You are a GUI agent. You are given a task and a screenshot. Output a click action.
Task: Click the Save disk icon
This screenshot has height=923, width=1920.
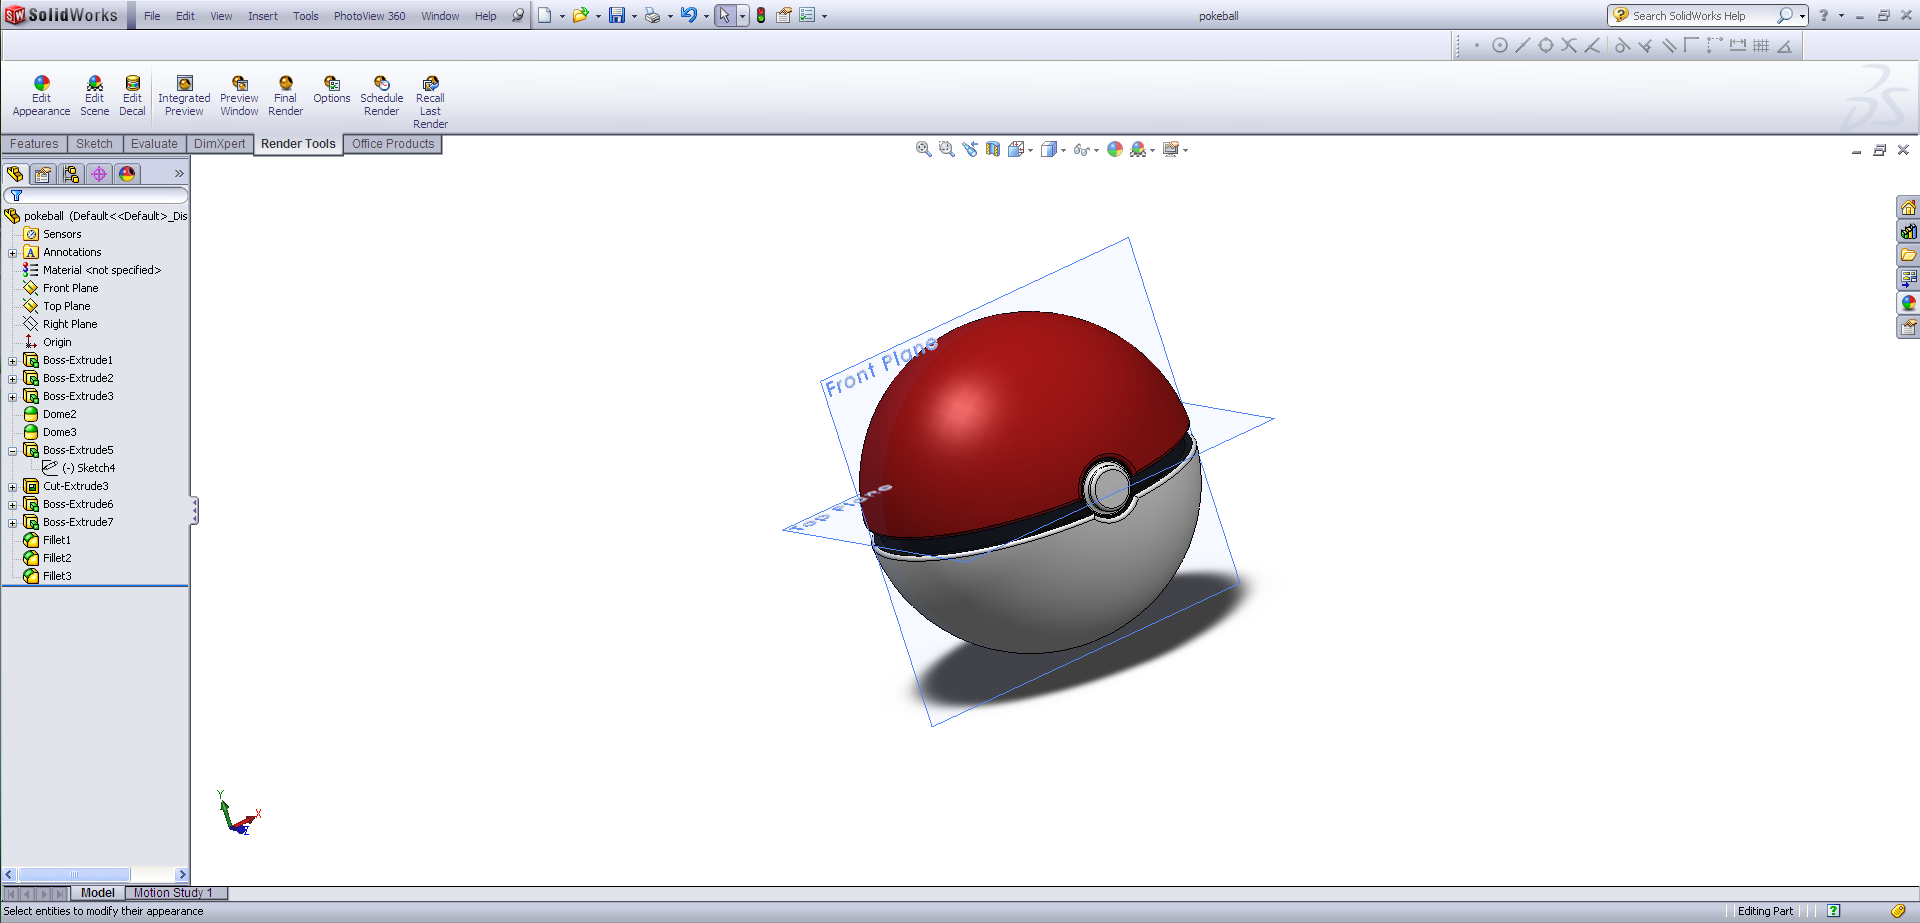[x=617, y=15]
